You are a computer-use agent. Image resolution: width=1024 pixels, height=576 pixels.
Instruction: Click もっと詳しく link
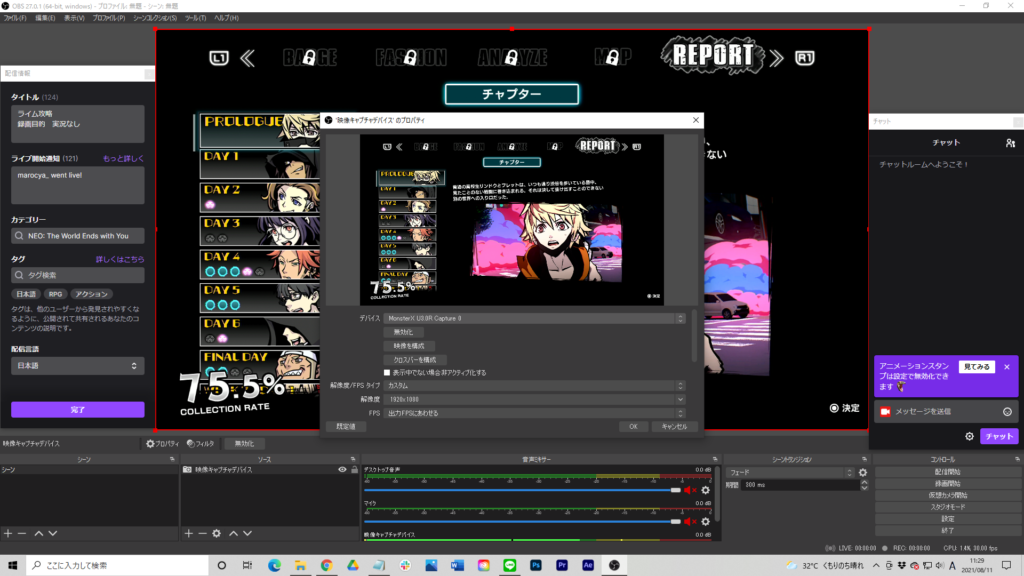click(123, 159)
